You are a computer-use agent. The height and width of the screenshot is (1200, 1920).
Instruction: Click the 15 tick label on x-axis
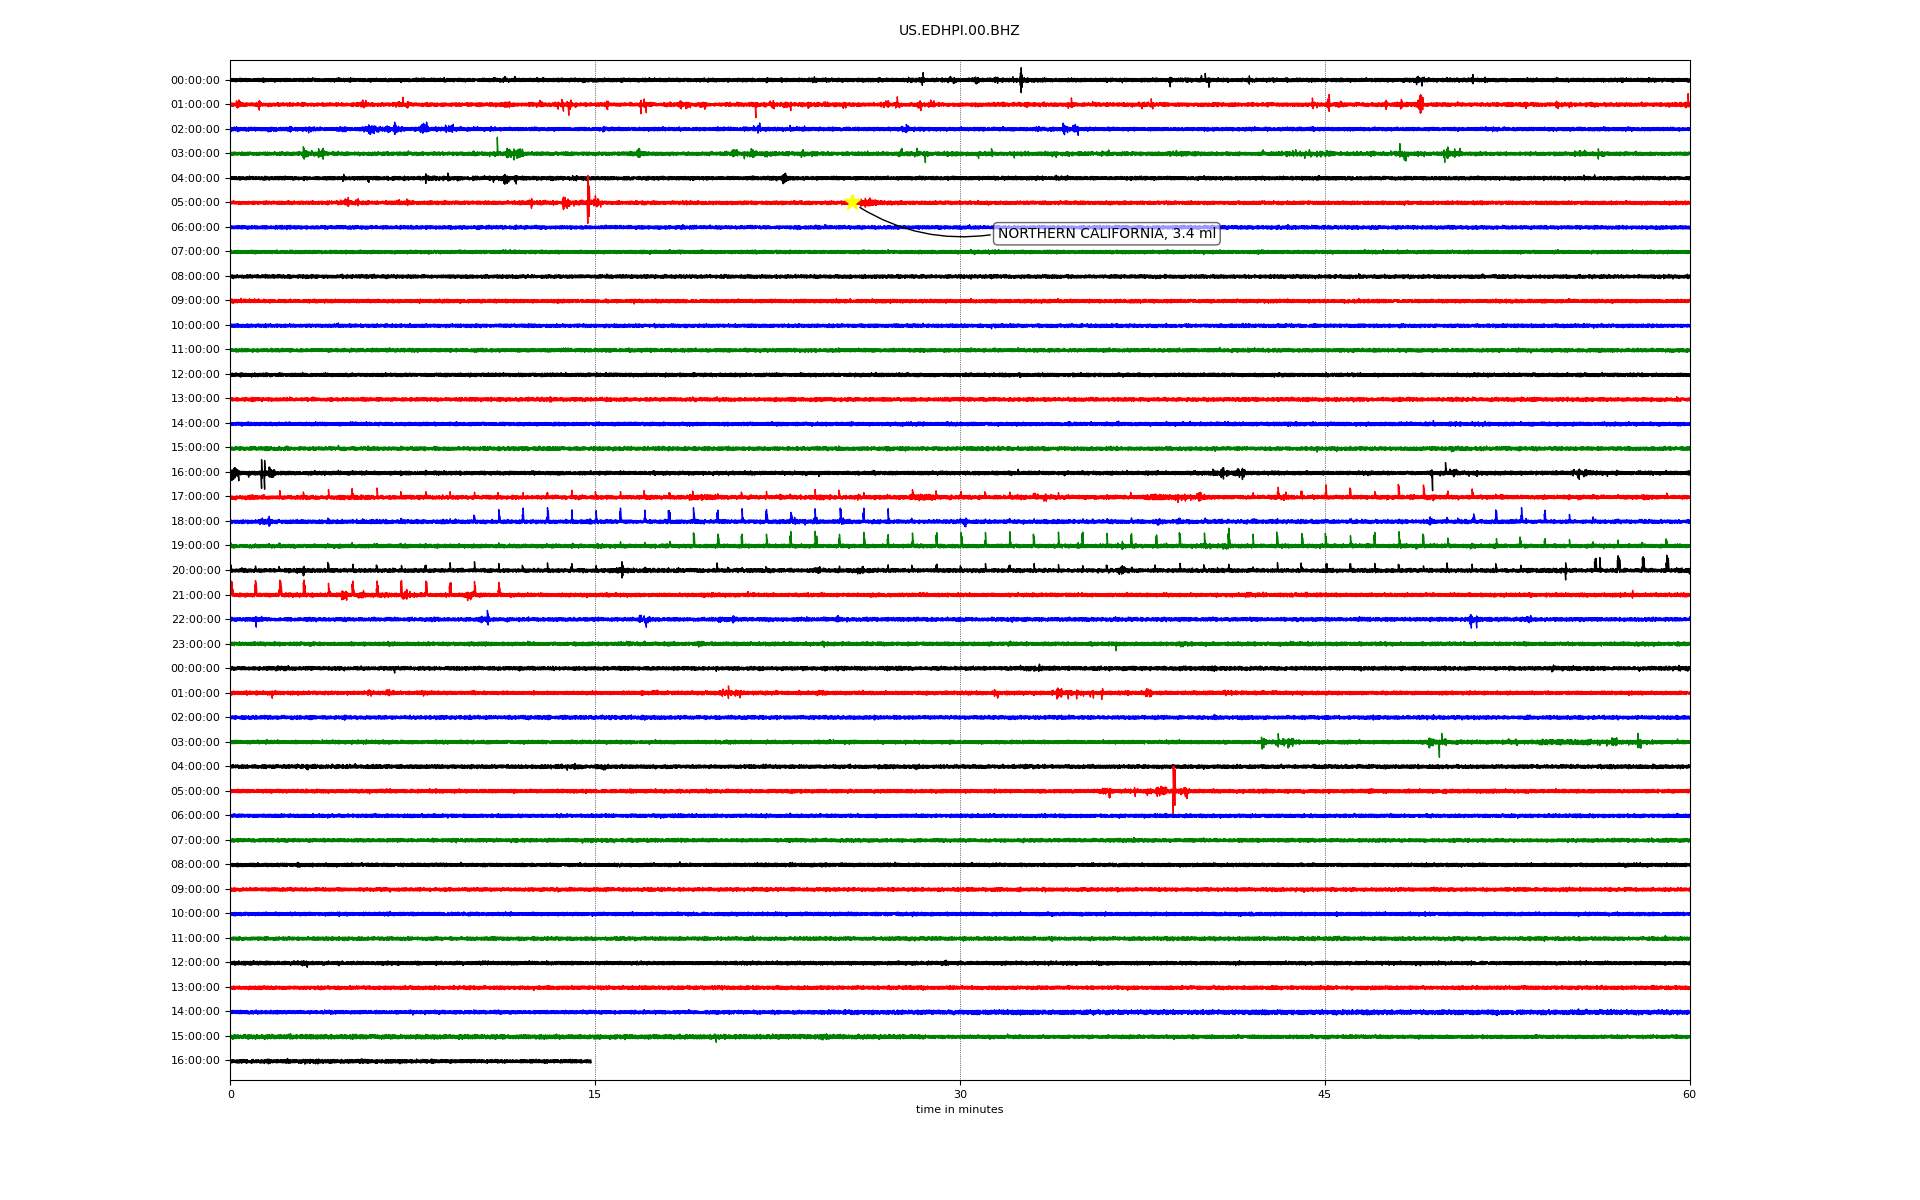coord(595,1095)
